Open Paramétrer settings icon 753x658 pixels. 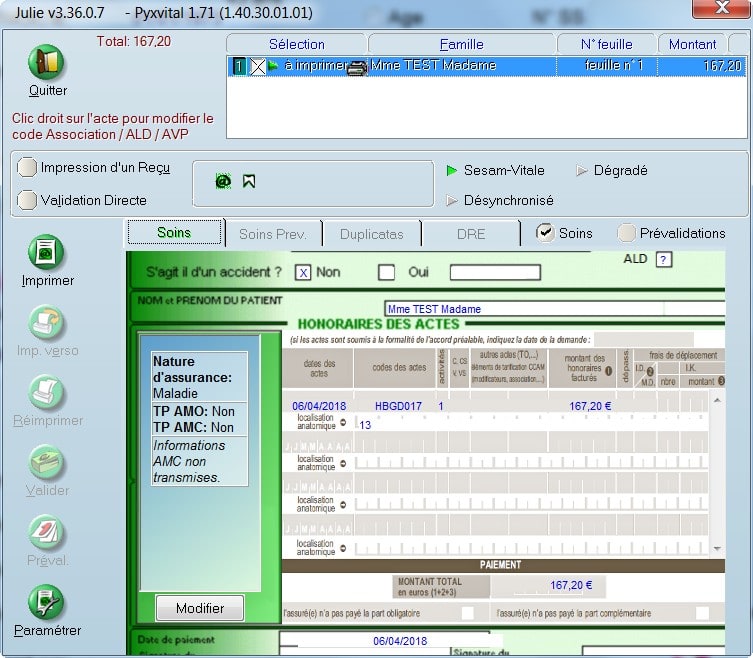point(46,603)
